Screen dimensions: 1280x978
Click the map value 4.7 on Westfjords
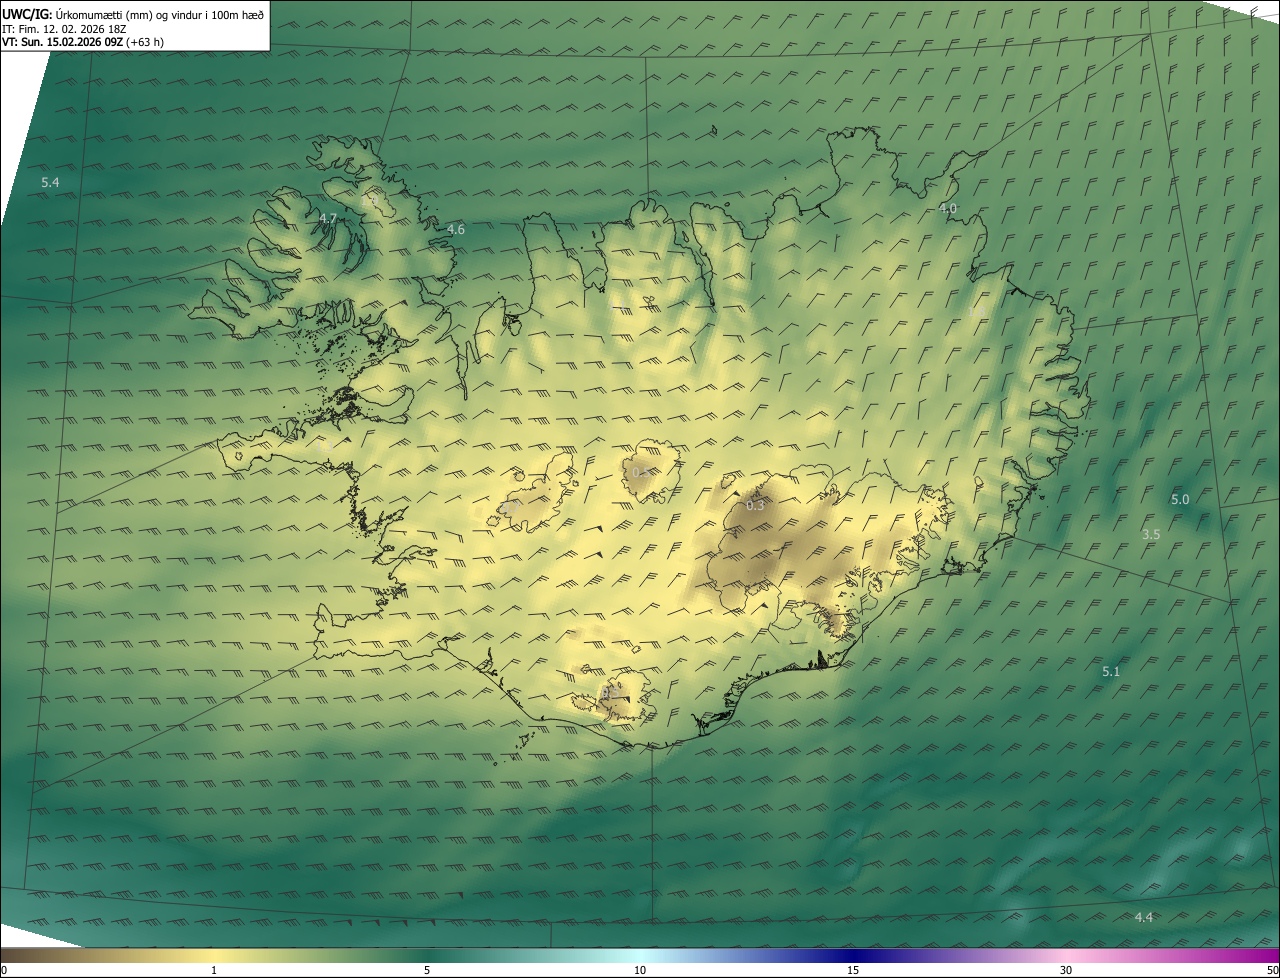[x=328, y=218]
